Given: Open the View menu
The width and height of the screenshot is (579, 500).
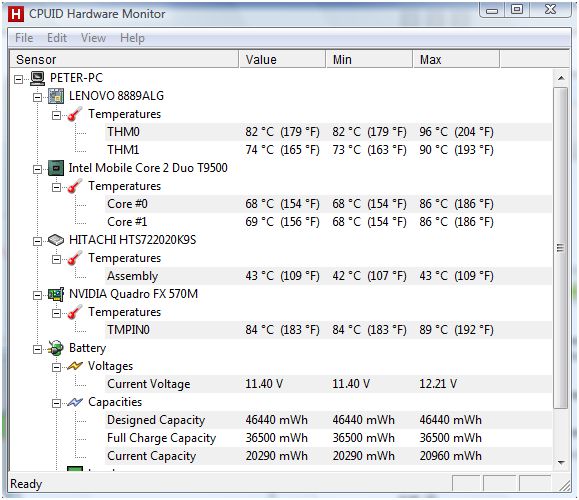Looking at the screenshot, I should 93,38.
